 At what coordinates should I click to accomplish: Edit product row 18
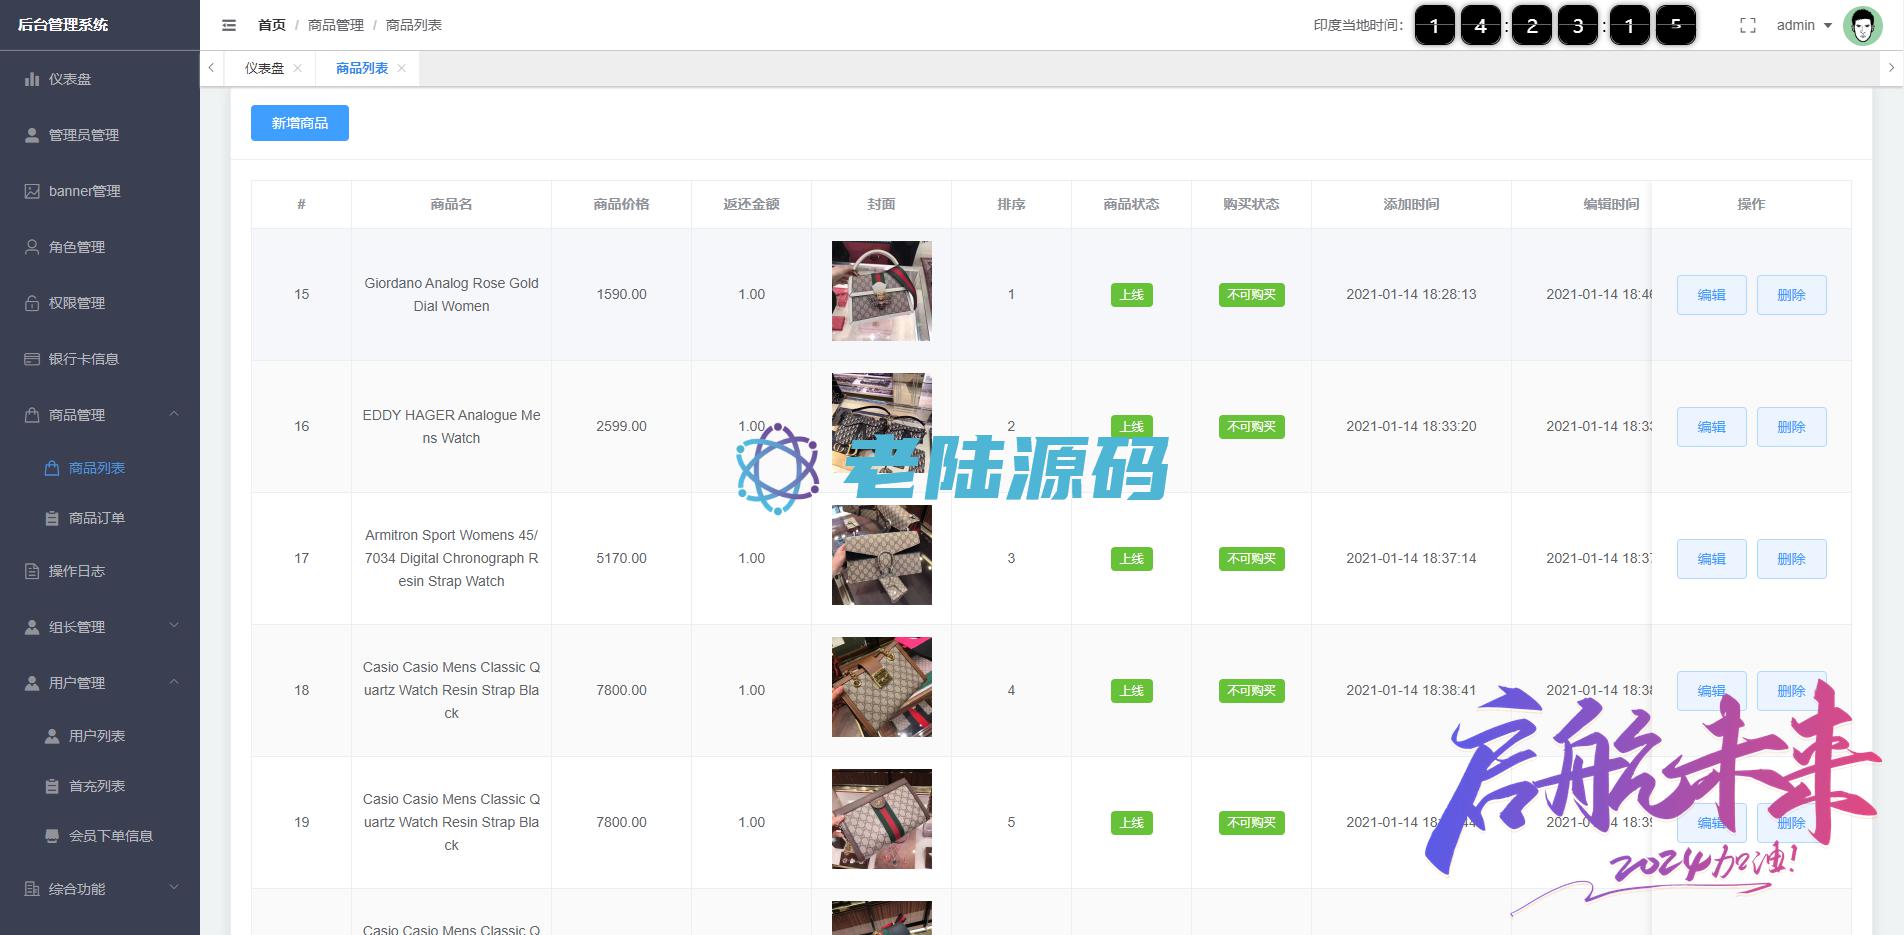point(1712,691)
